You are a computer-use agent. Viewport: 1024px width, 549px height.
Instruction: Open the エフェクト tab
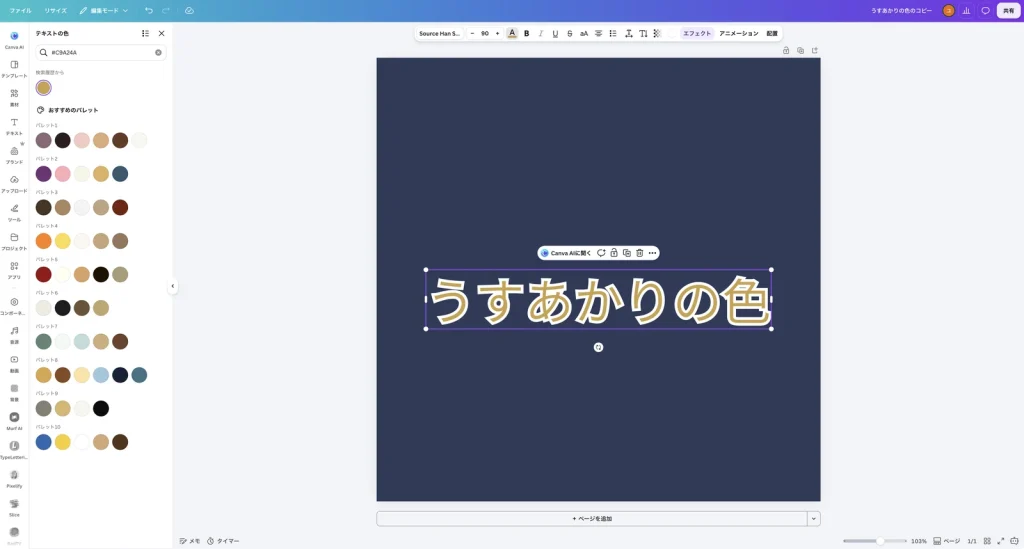click(697, 33)
